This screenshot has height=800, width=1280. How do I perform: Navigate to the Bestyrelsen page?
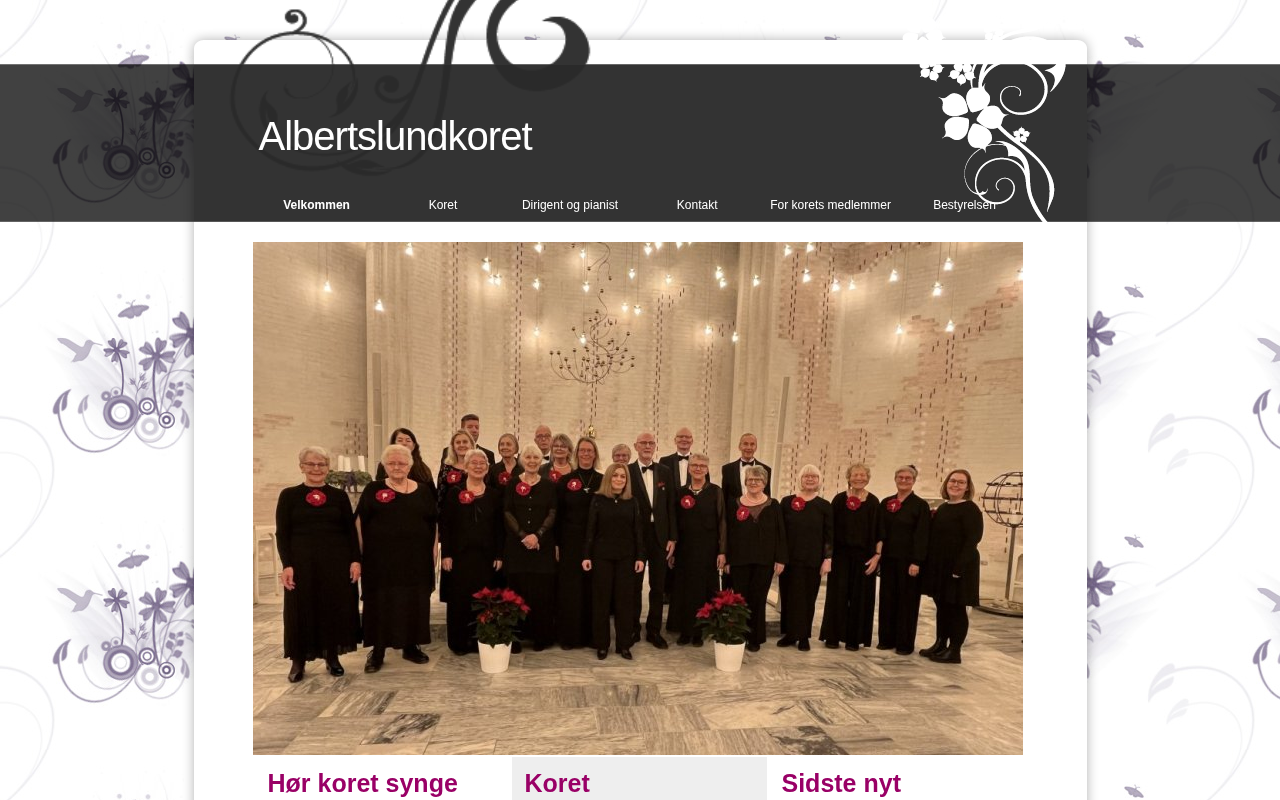coord(964,205)
